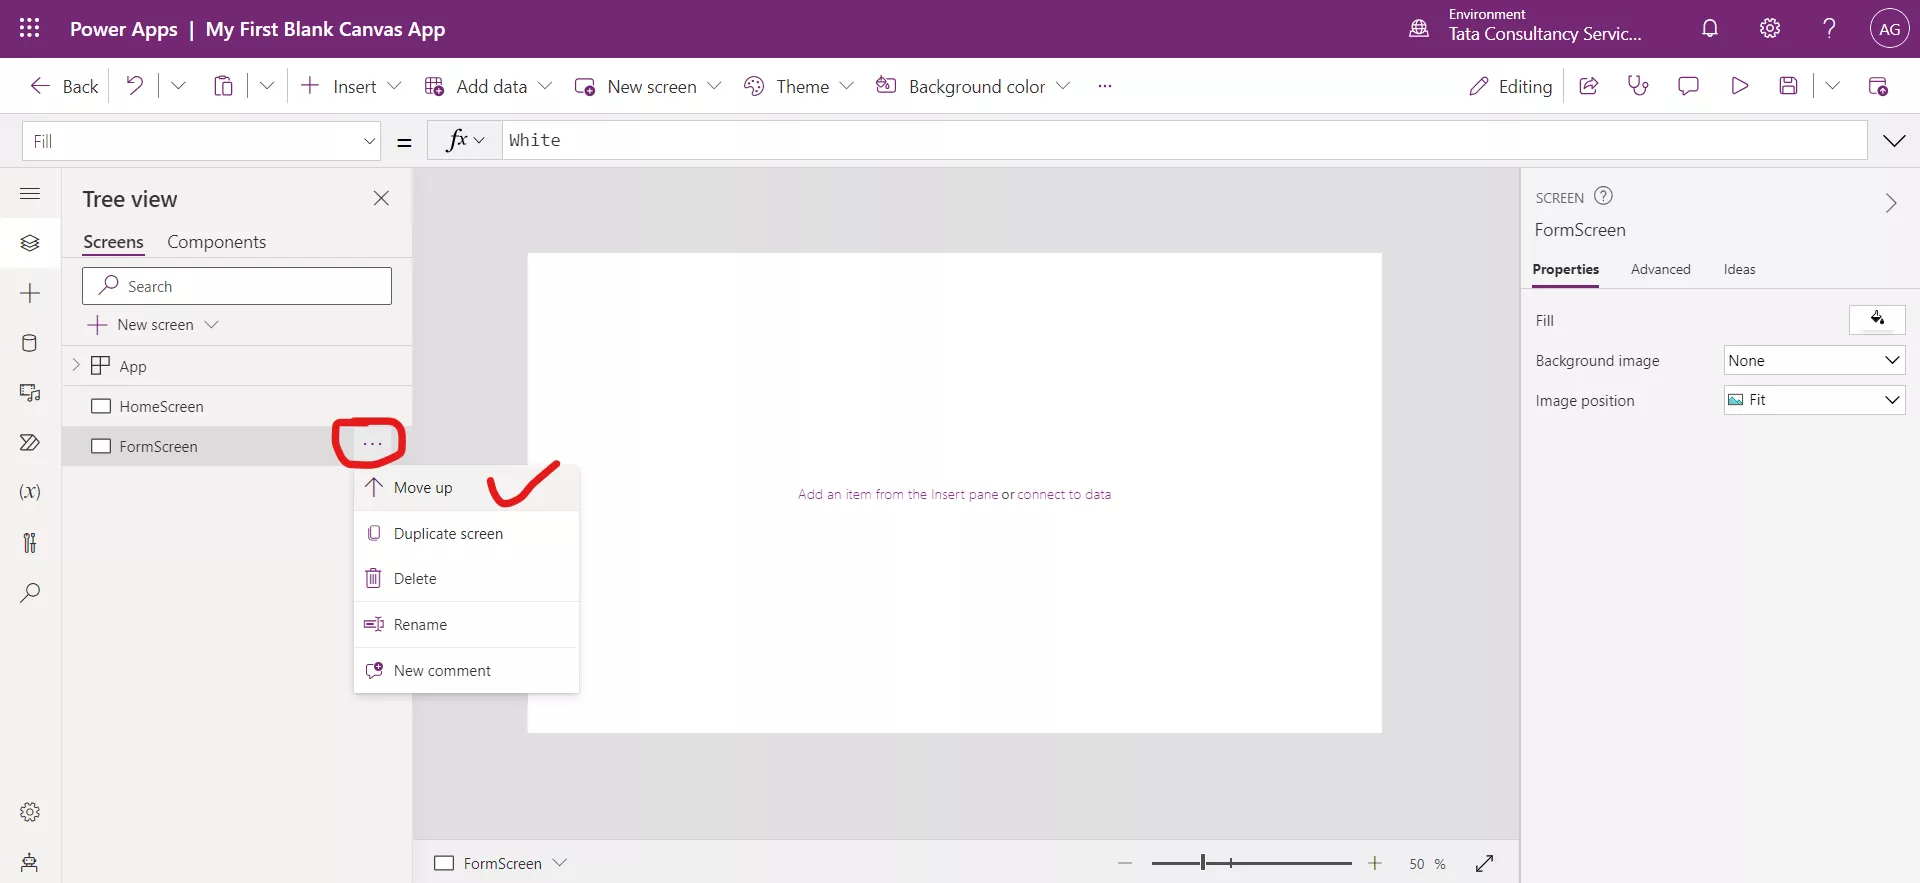Image resolution: width=1920 pixels, height=883 pixels.
Task: Open the Insert plus icon in left rail
Action: coord(30,293)
